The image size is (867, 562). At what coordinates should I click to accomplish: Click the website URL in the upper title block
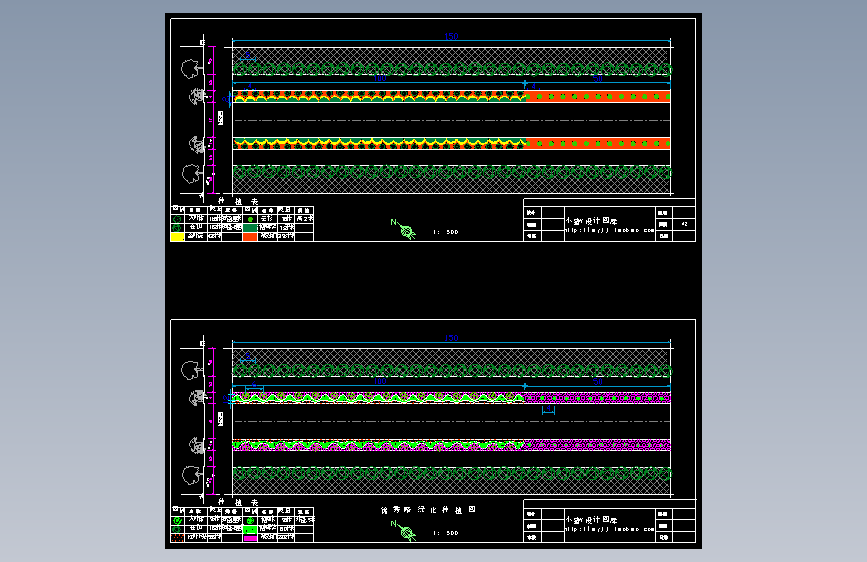[609, 230]
